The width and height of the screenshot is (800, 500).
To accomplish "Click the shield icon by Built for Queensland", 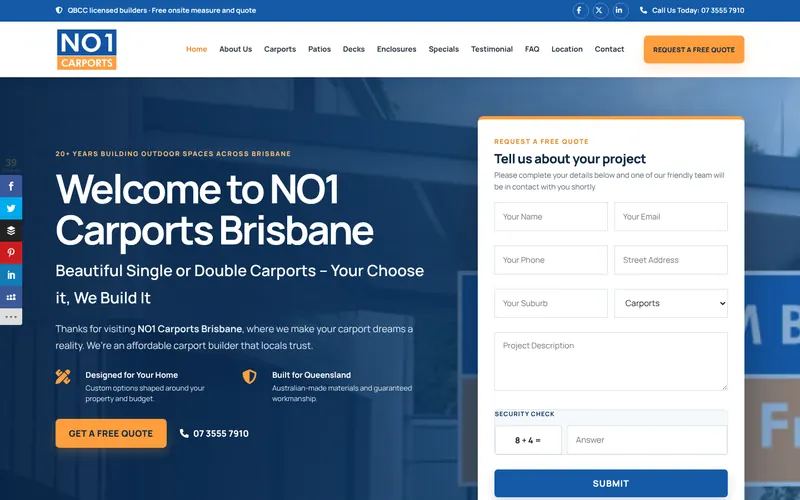I will (x=249, y=377).
